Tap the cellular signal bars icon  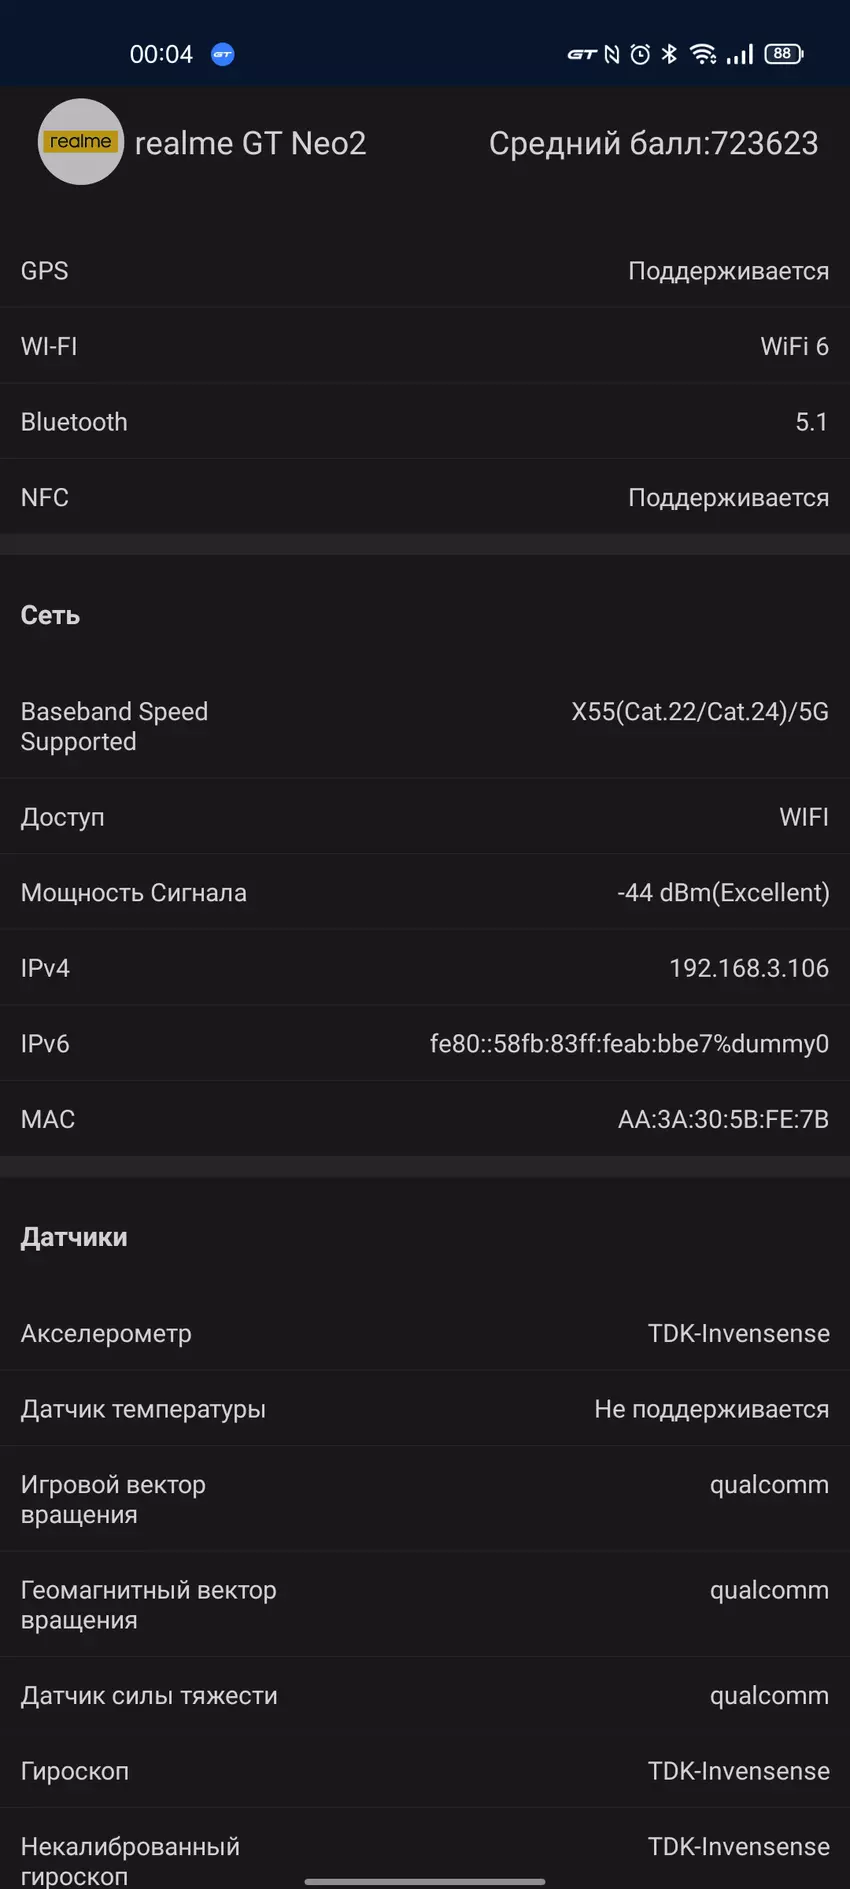[x=740, y=55]
